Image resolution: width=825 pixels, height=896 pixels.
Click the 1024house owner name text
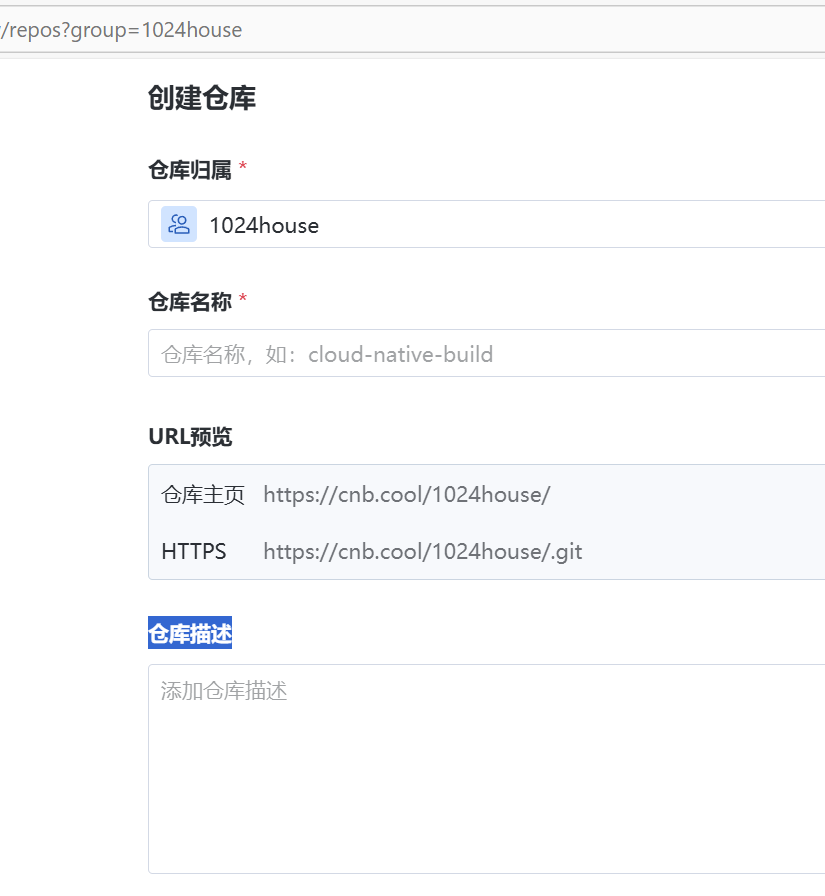pyautogui.click(x=263, y=224)
